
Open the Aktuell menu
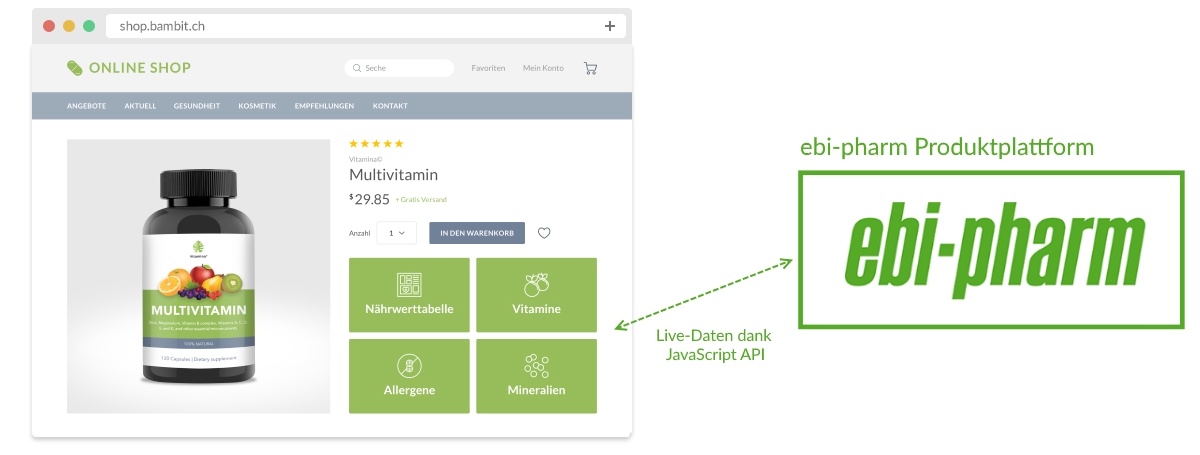140,106
